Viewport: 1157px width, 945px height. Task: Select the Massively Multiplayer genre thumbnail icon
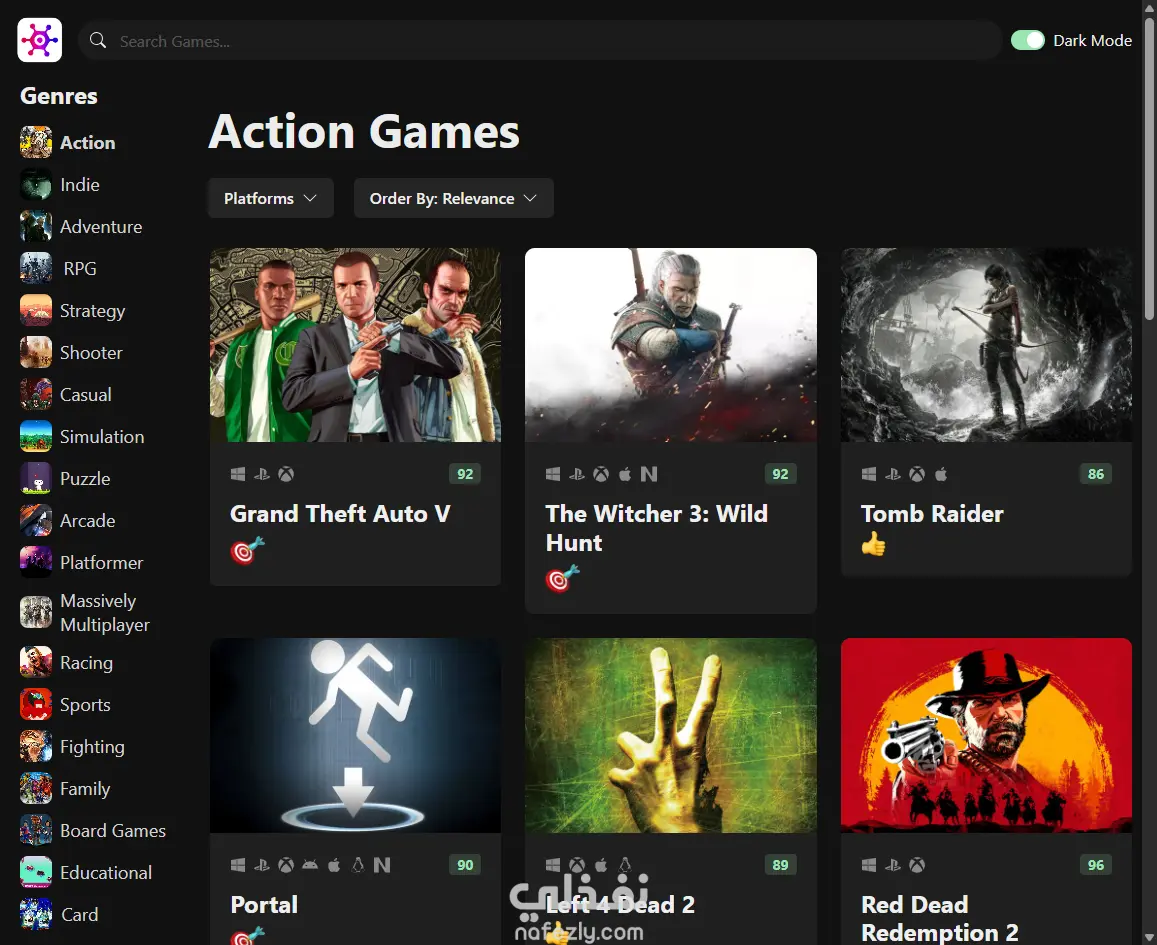click(x=35, y=612)
